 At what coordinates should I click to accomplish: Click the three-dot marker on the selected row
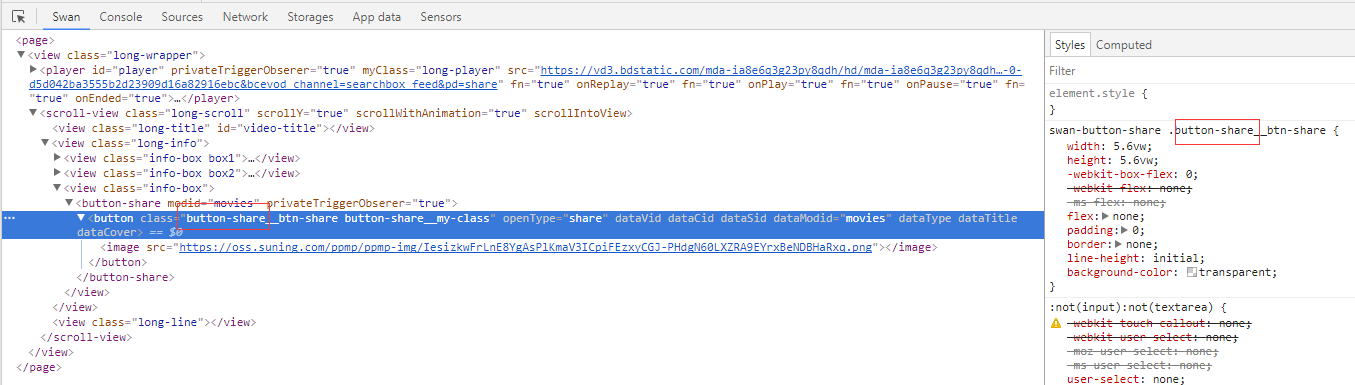9,218
